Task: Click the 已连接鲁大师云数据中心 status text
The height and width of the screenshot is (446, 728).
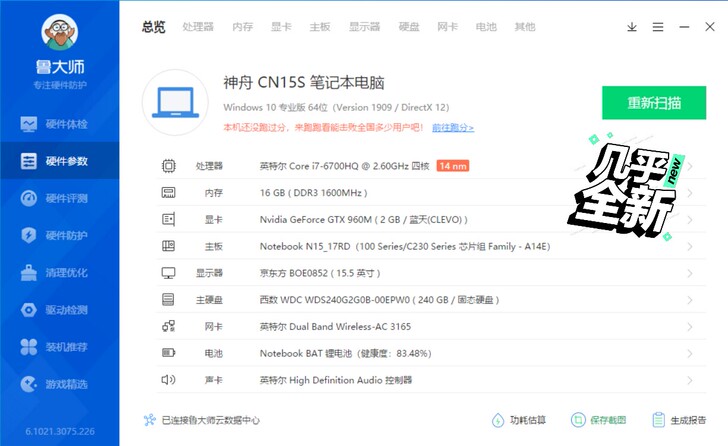Action: (210, 420)
